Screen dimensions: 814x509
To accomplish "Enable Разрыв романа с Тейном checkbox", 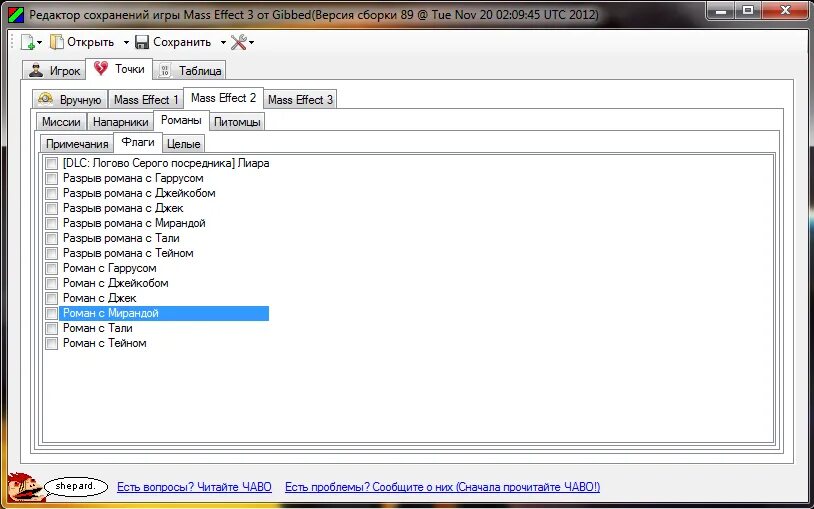I will coord(51,253).
